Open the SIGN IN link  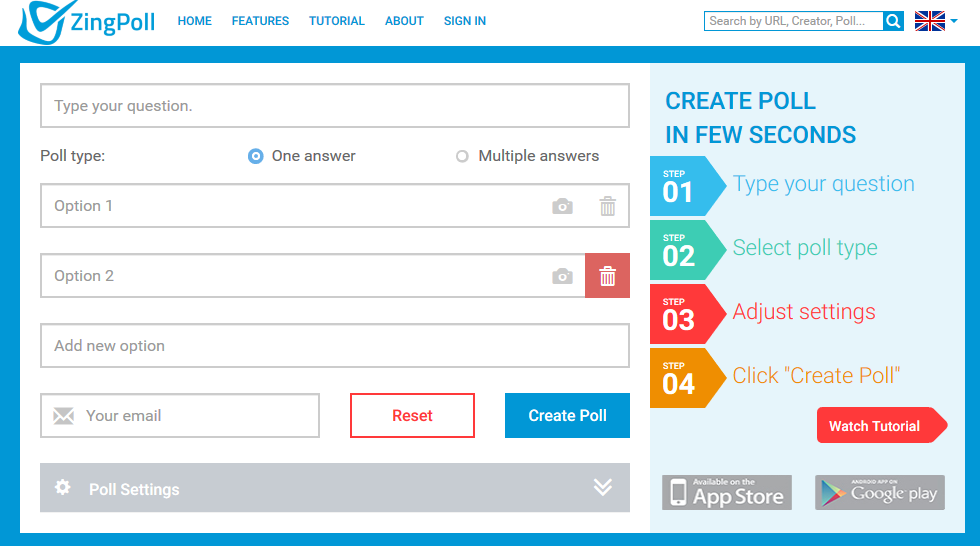click(465, 21)
